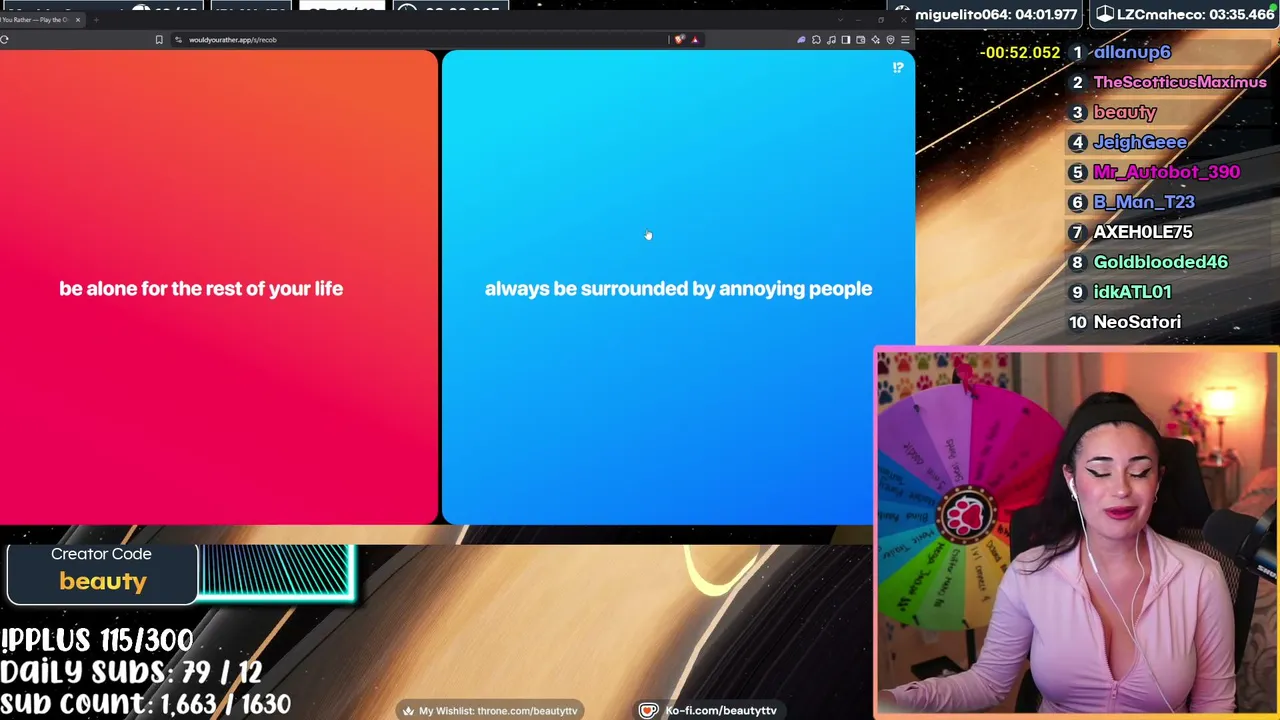Click leaderboard name NeoSatori

(x=1138, y=322)
